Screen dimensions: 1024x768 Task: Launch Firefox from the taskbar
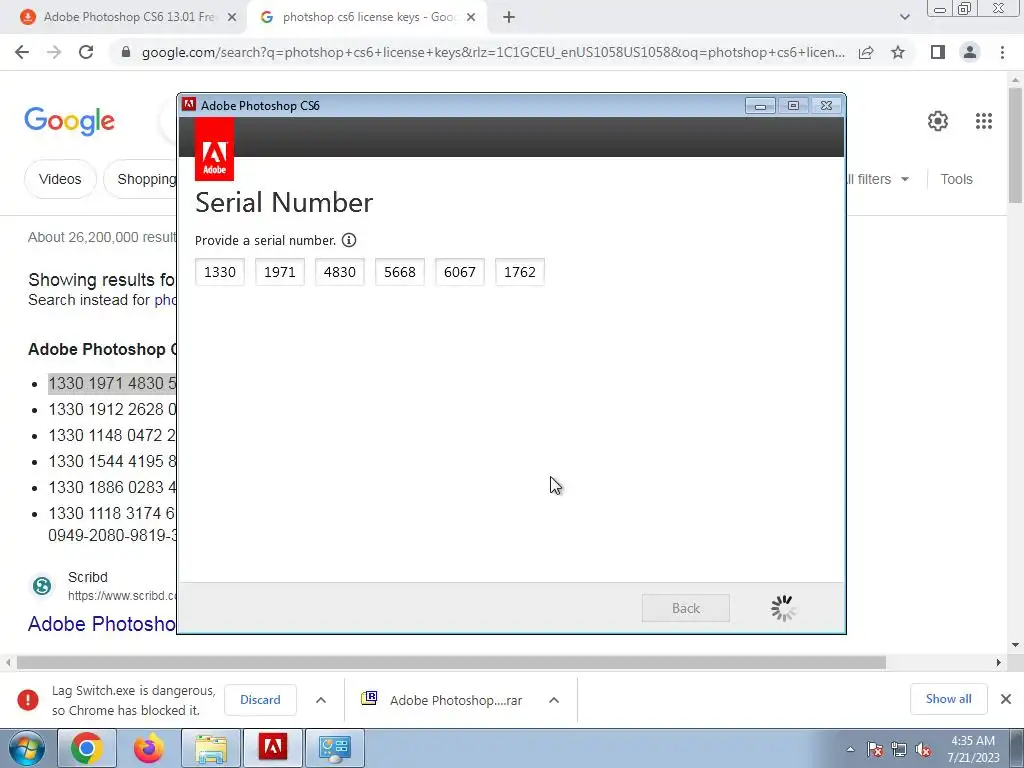tap(149, 748)
